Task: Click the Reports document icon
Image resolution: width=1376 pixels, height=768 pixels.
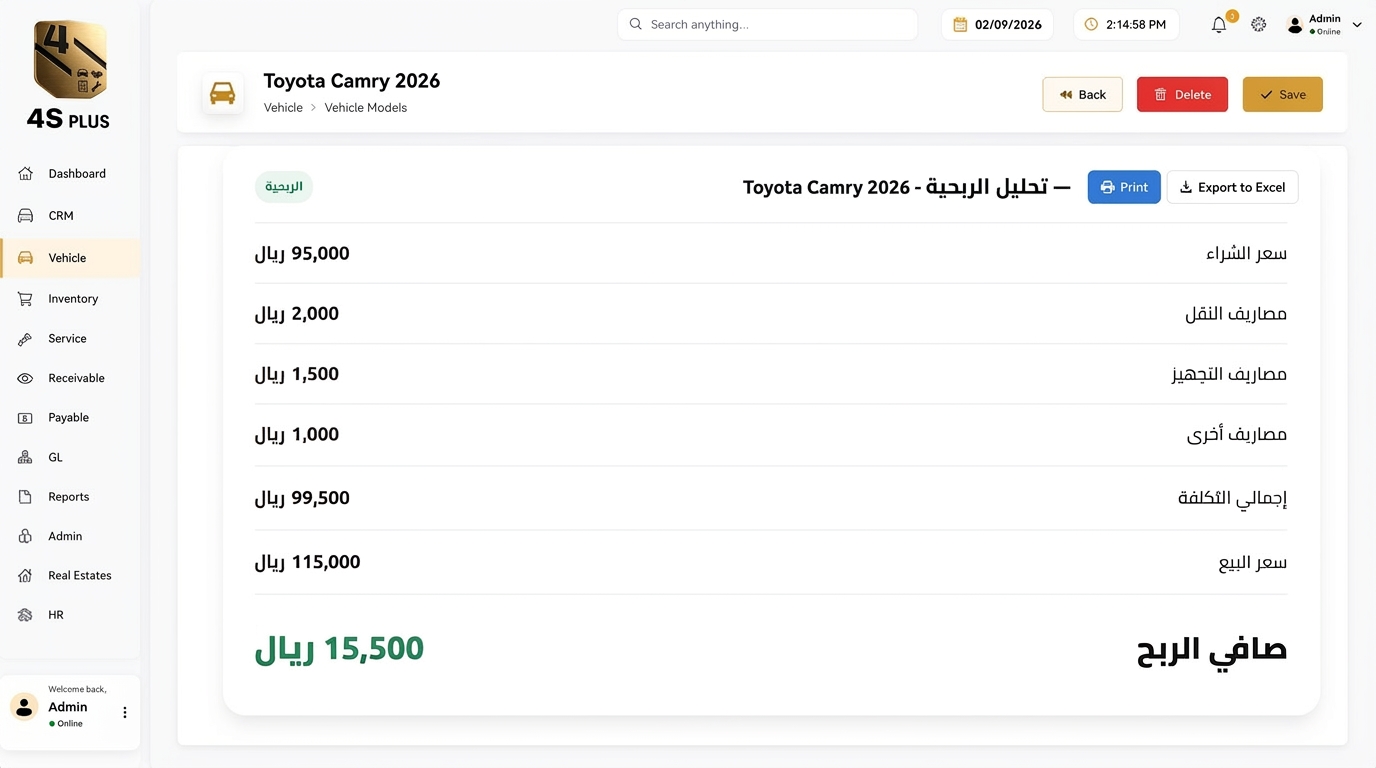Action: (x=26, y=496)
